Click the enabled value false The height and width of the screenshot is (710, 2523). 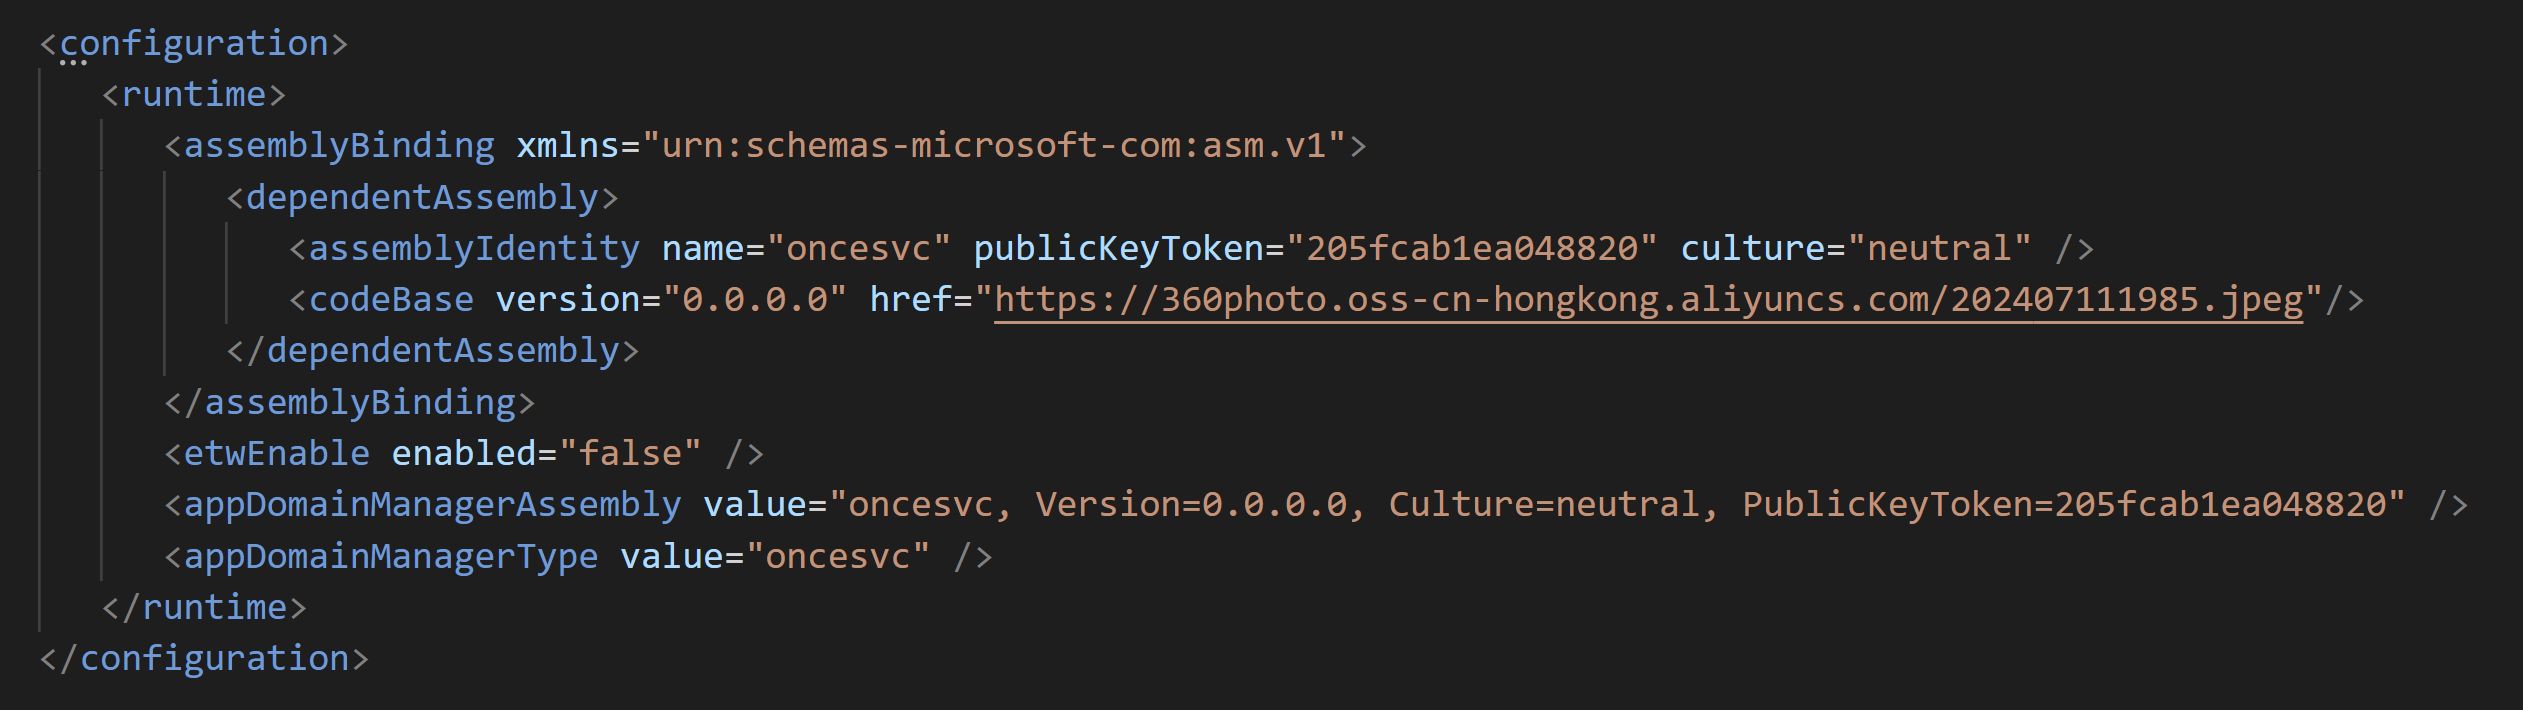click(630, 454)
